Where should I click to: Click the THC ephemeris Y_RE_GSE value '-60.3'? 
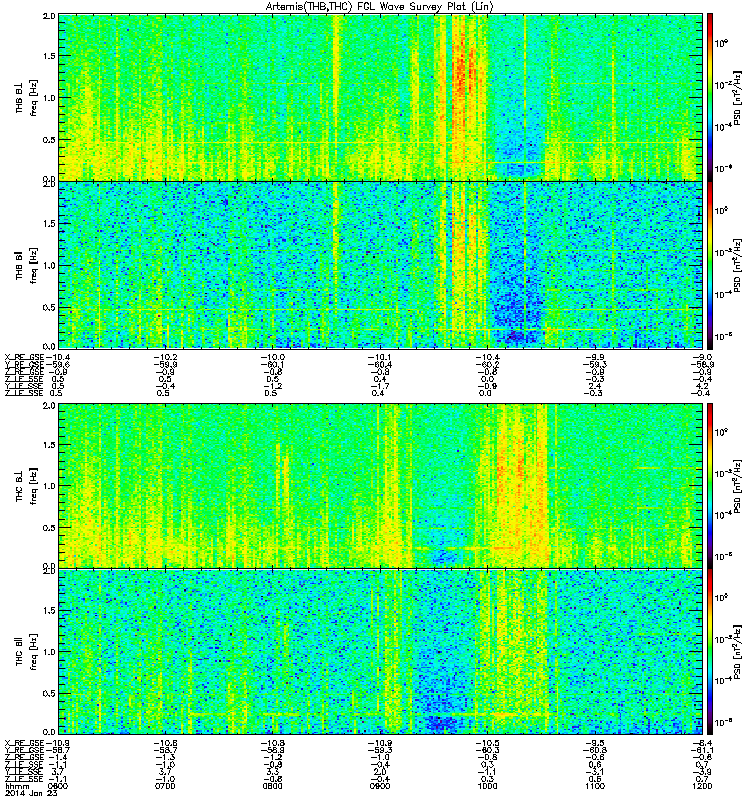(x=487, y=750)
